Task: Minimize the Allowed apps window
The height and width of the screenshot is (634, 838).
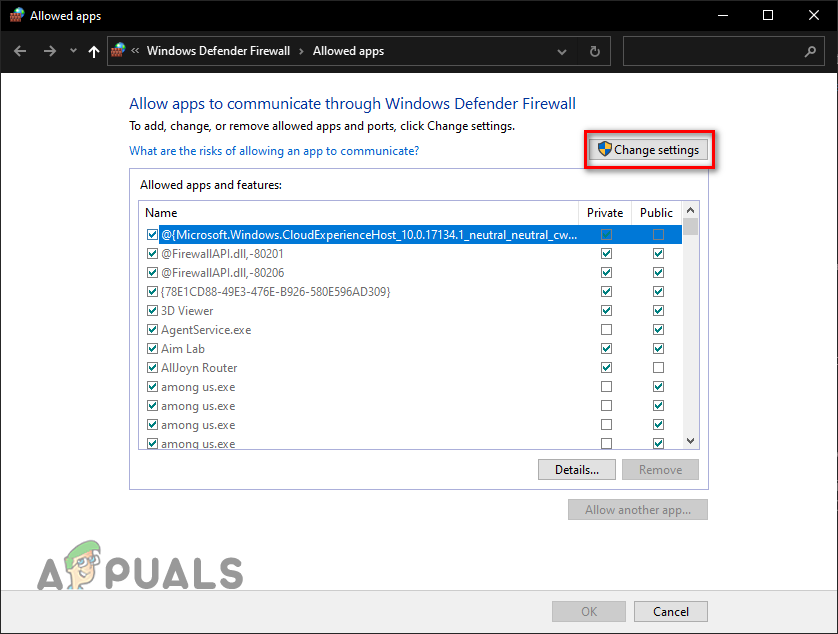Action: tap(723, 16)
